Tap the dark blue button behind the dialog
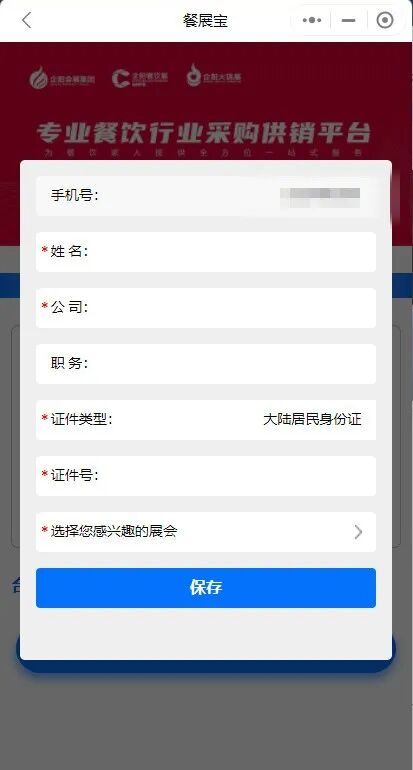 (x=206, y=665)
